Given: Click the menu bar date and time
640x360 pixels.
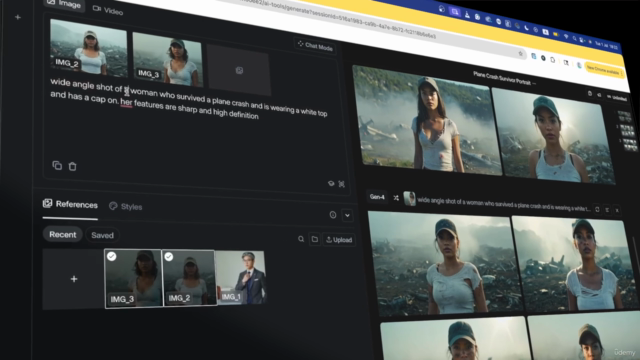Looking at the screenshot, I should coord(606,45).
